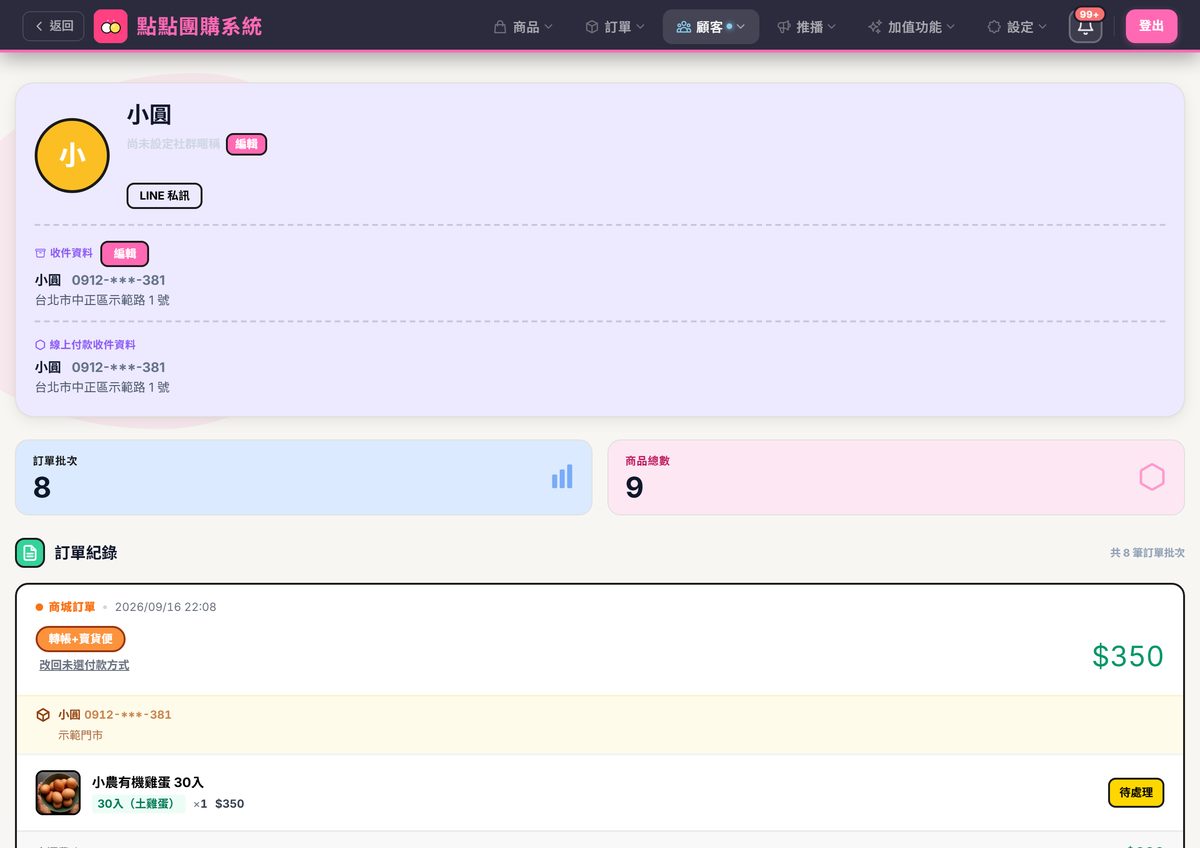Click the 改回未選付款方式 link
1200x848 pixels.
tap(84, 665)
